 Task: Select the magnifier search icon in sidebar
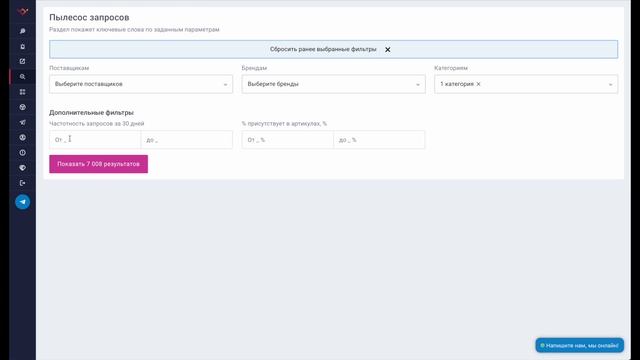(22, 77)
